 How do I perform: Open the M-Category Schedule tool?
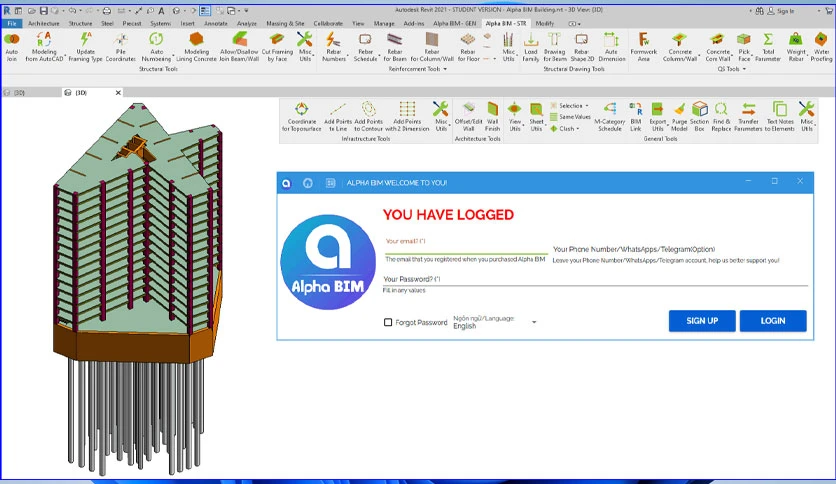pos(609,117)
